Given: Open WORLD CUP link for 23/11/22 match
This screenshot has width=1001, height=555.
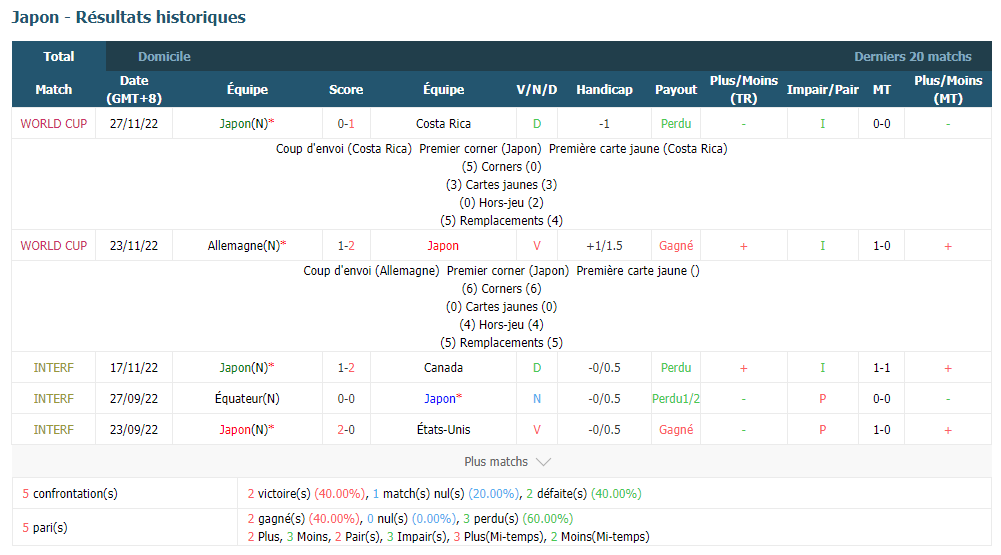Looking at the screenshot, I should (54, 245).
